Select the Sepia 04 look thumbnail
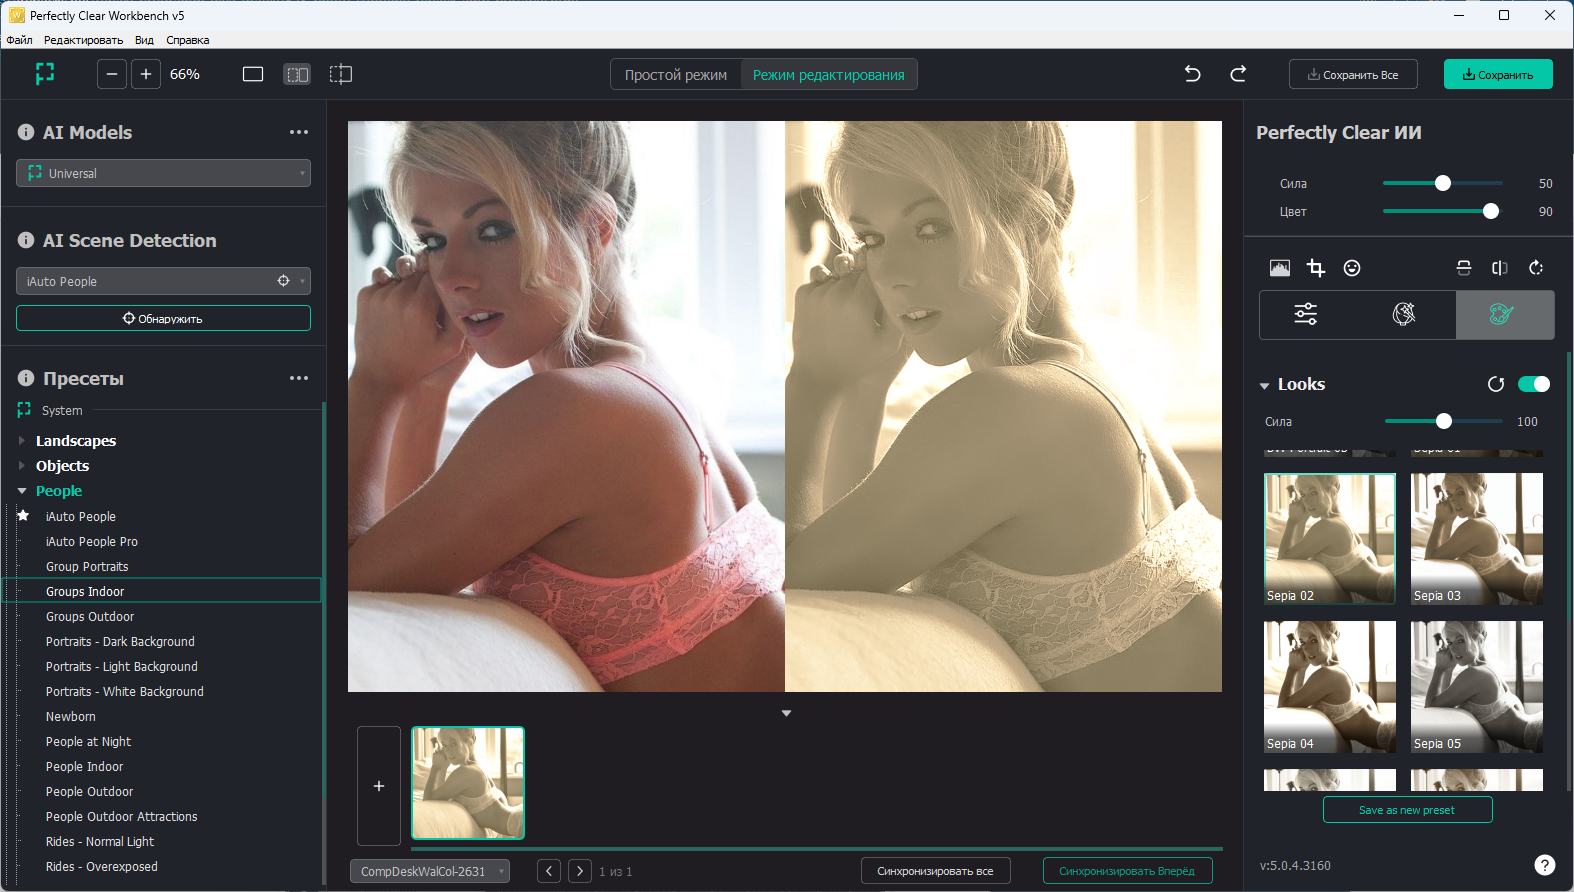This screenshot has height=892, width=1574. pos(1329,686)
